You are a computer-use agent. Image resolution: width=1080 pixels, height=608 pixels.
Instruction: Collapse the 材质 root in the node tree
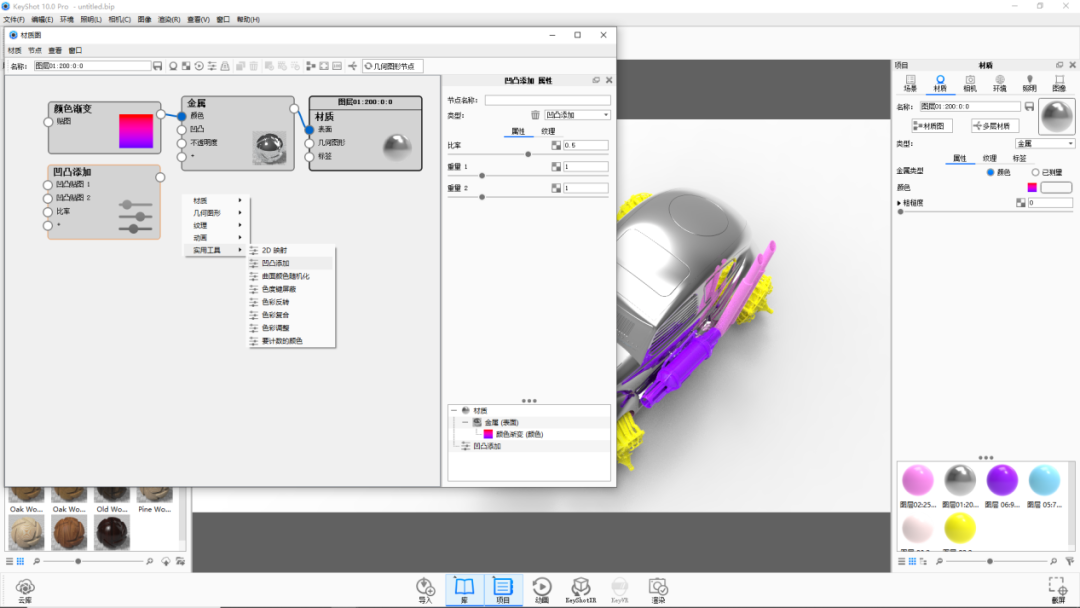454,410
